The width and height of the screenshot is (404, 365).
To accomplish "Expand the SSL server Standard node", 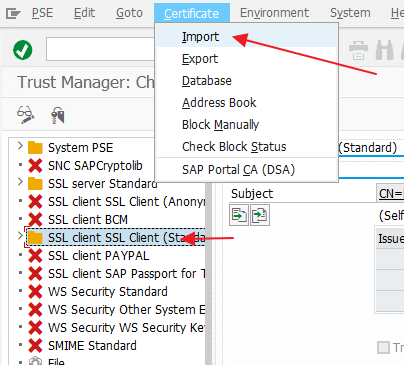I will [20, 182].
